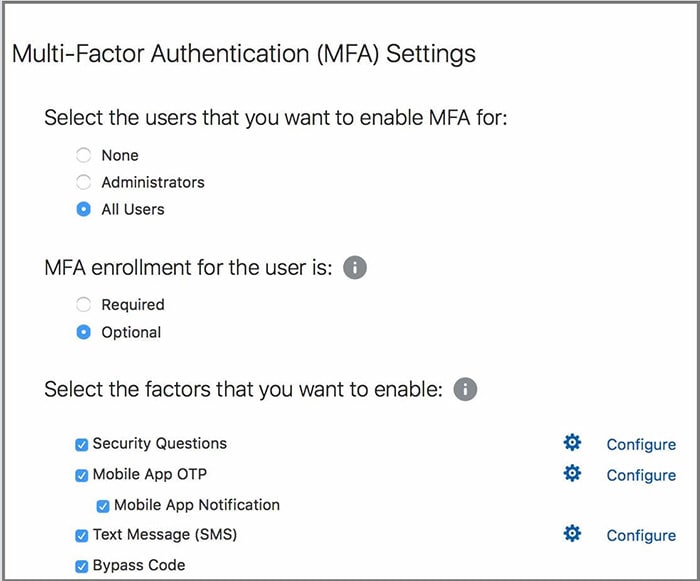This screenshot has height=581, width=700.
Task: Uncheck the Security Questions factor
Action: click(x=82, y=445)
